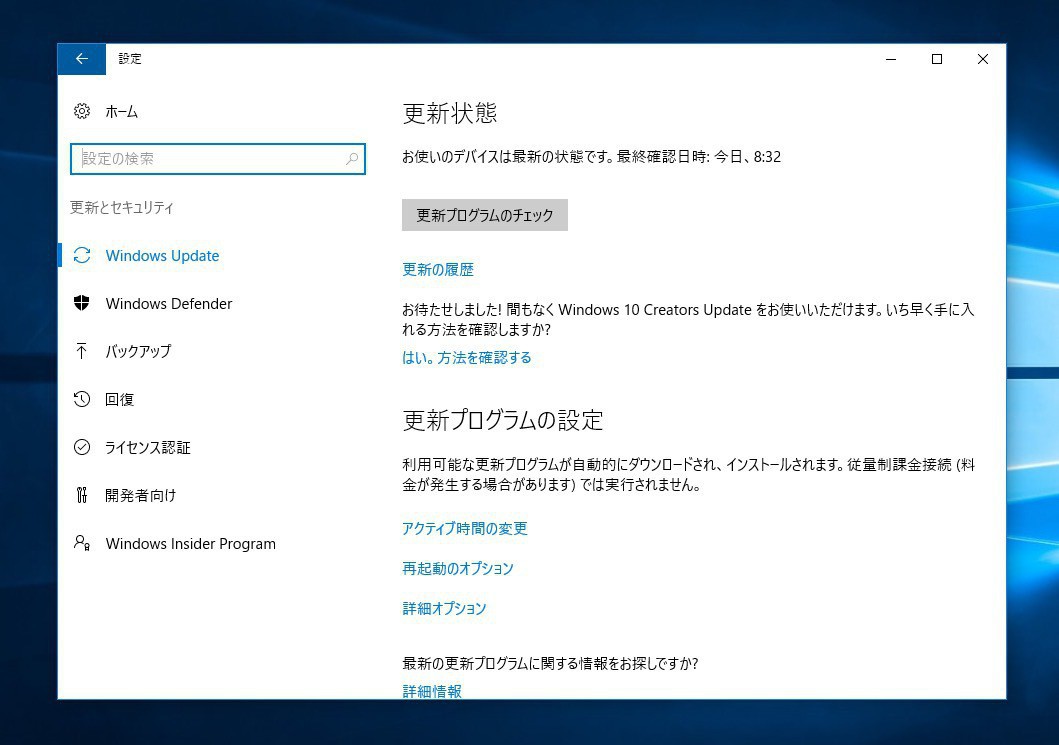Click the back arrow in title bar
Viewport: 1059px width, 745px height.
82,59
